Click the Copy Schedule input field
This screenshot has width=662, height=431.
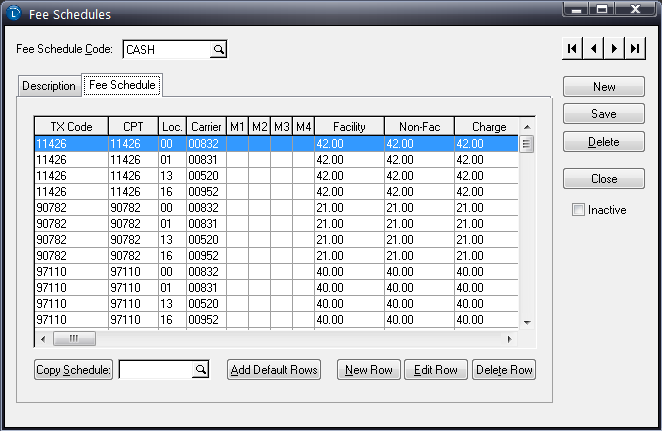[x=157, y=370]
